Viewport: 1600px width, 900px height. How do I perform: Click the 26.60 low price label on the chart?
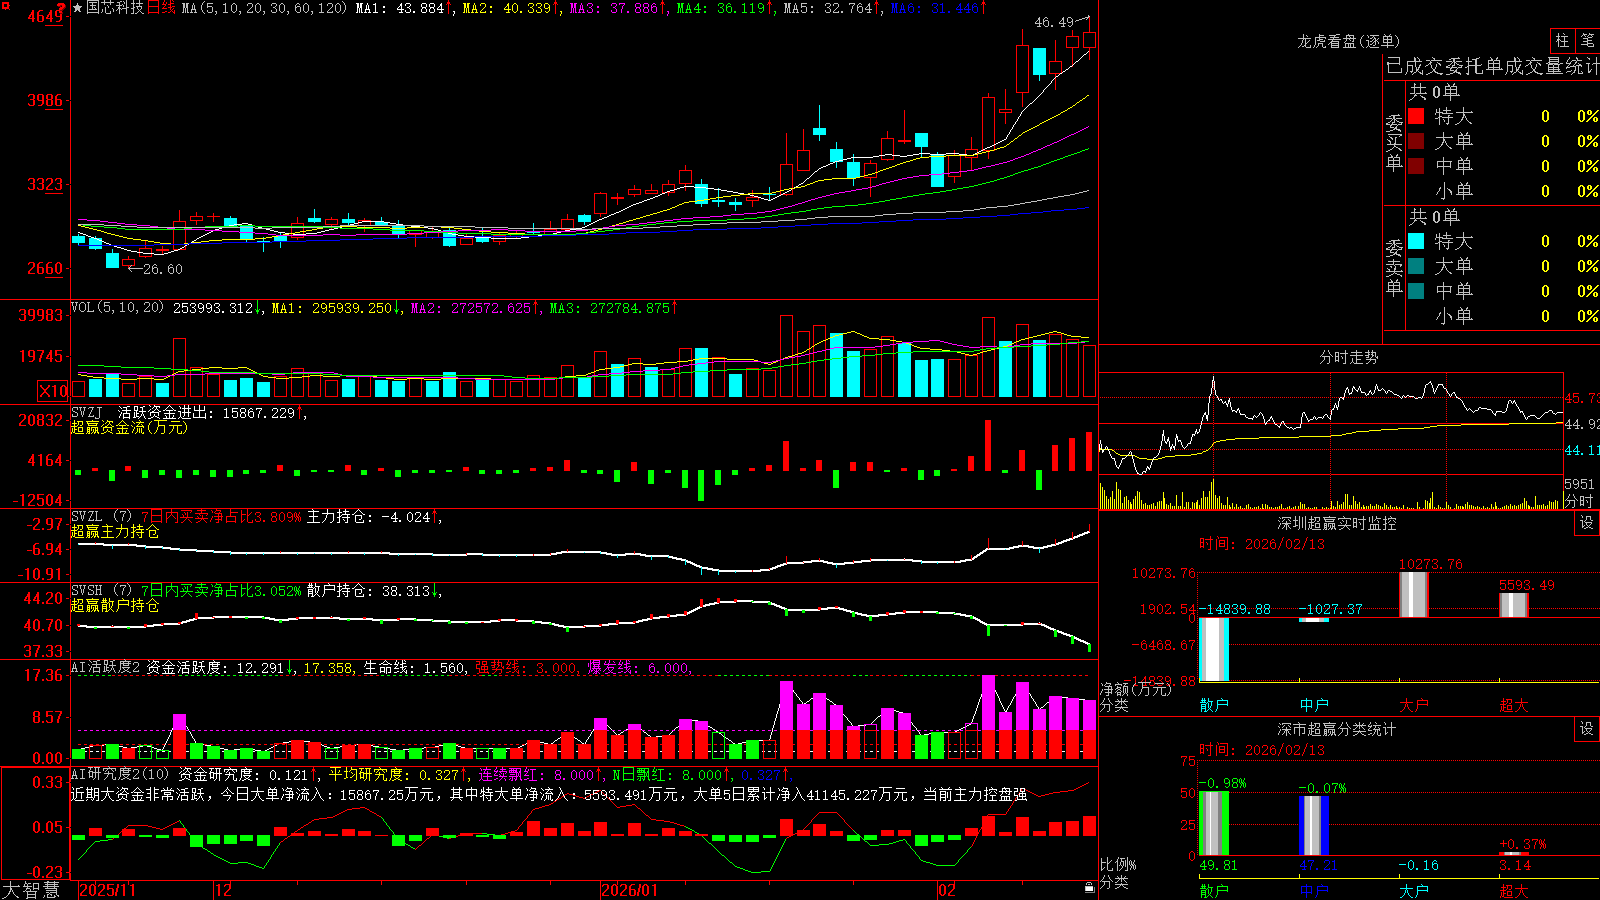[x=163, y=269]
